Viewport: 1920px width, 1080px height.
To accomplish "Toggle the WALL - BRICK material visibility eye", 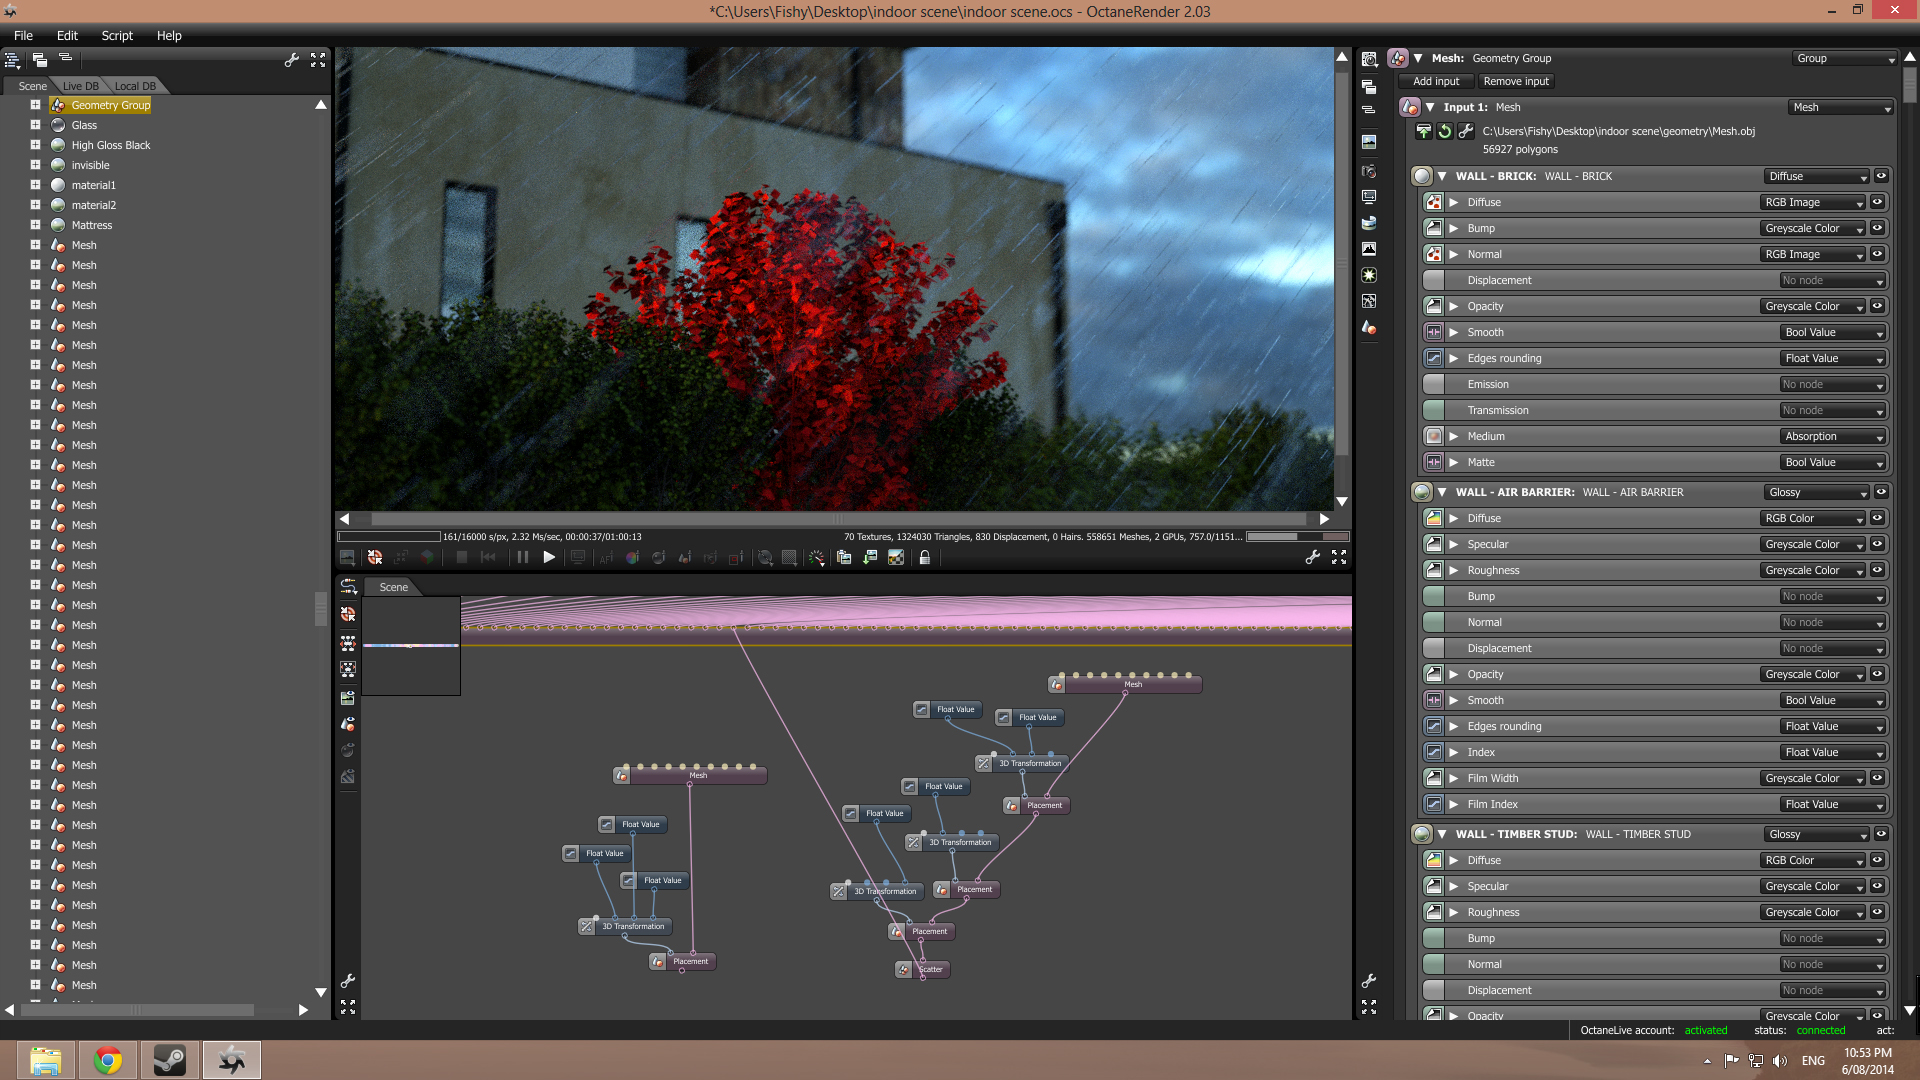I will (1881, 176).
